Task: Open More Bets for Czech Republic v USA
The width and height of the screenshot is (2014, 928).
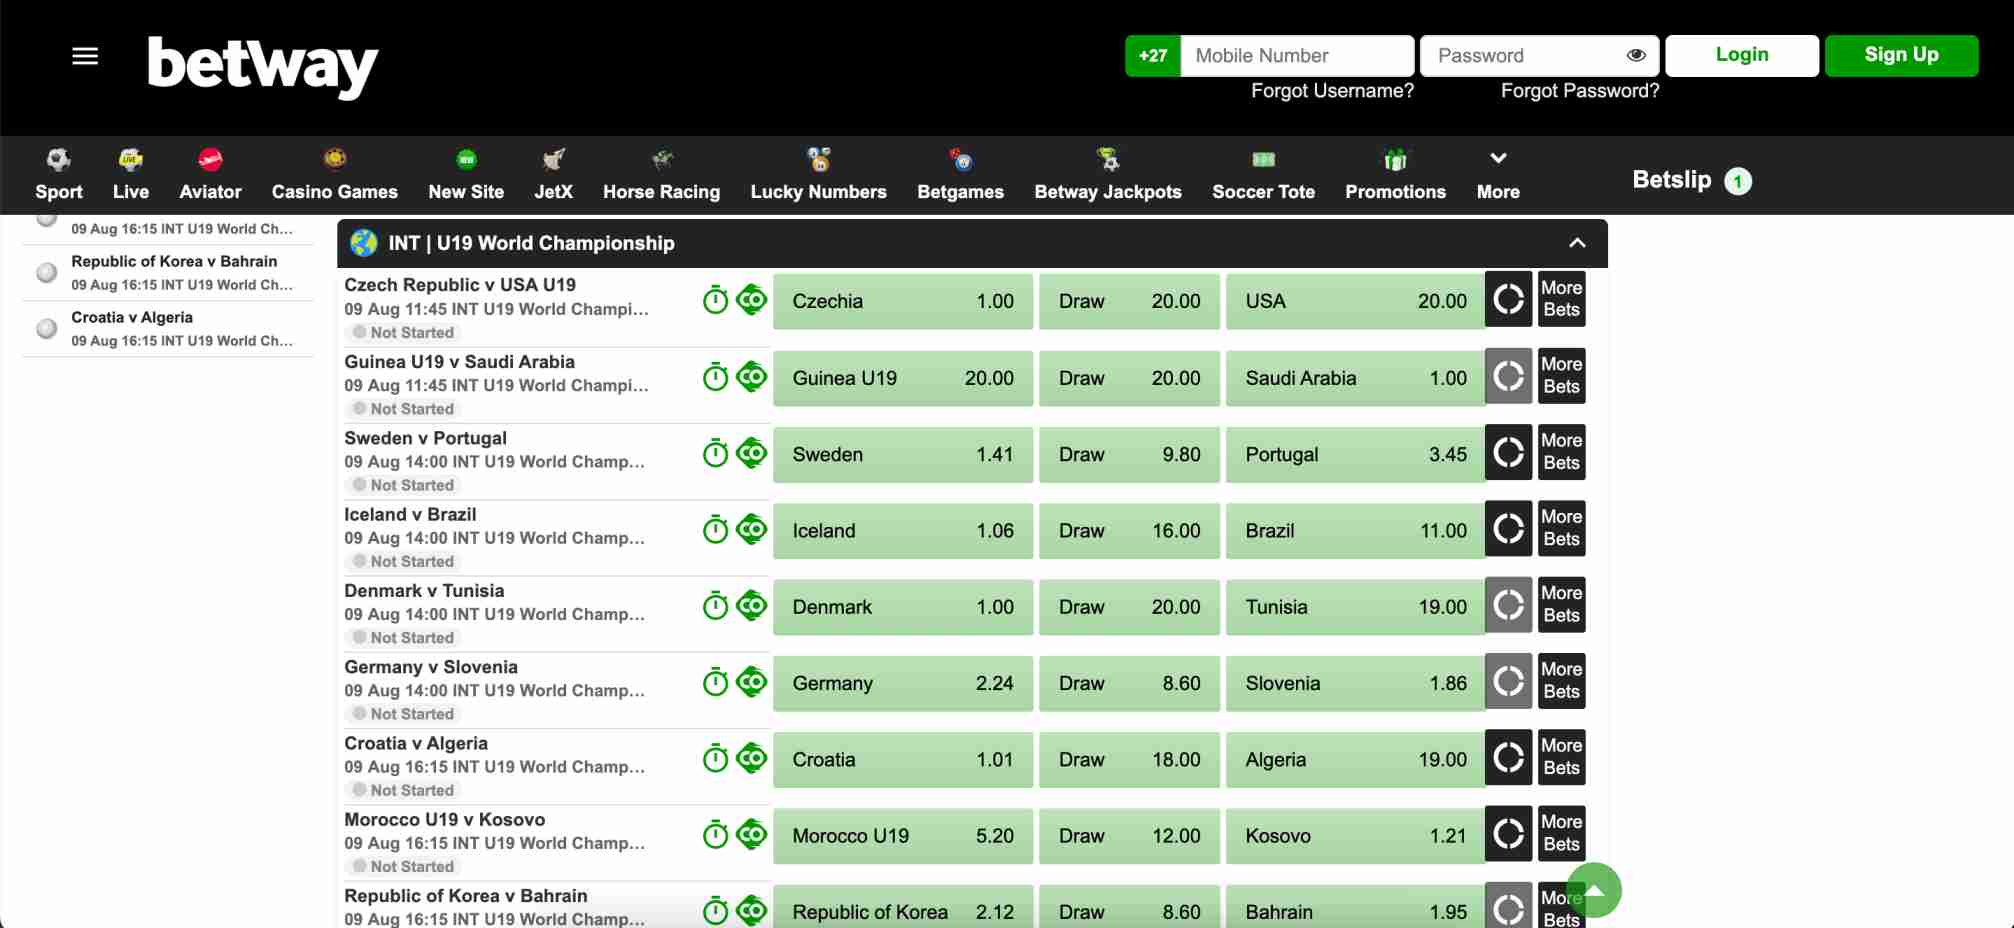Action: 1561,299
